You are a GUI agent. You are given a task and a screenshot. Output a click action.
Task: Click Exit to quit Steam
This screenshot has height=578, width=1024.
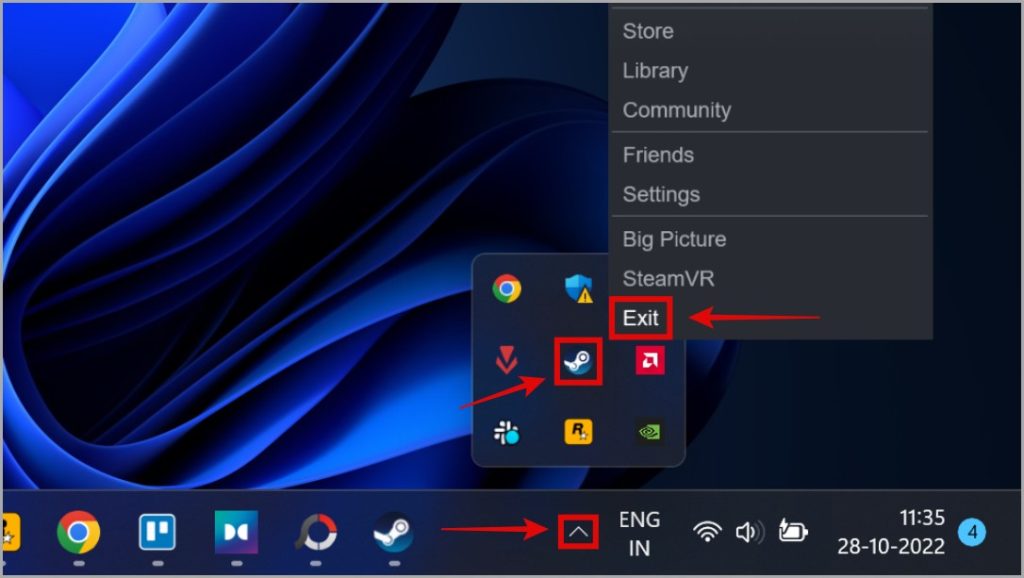coord(641,318)
